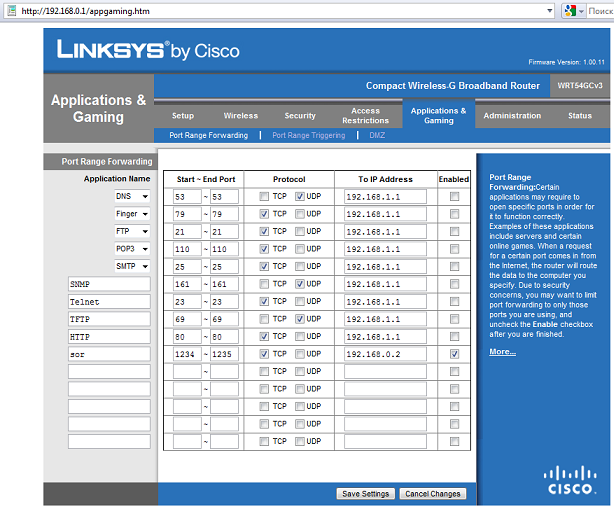
Task: Click the DNS row IP address field
Action: pyautogui.click(x=385, y=197)
